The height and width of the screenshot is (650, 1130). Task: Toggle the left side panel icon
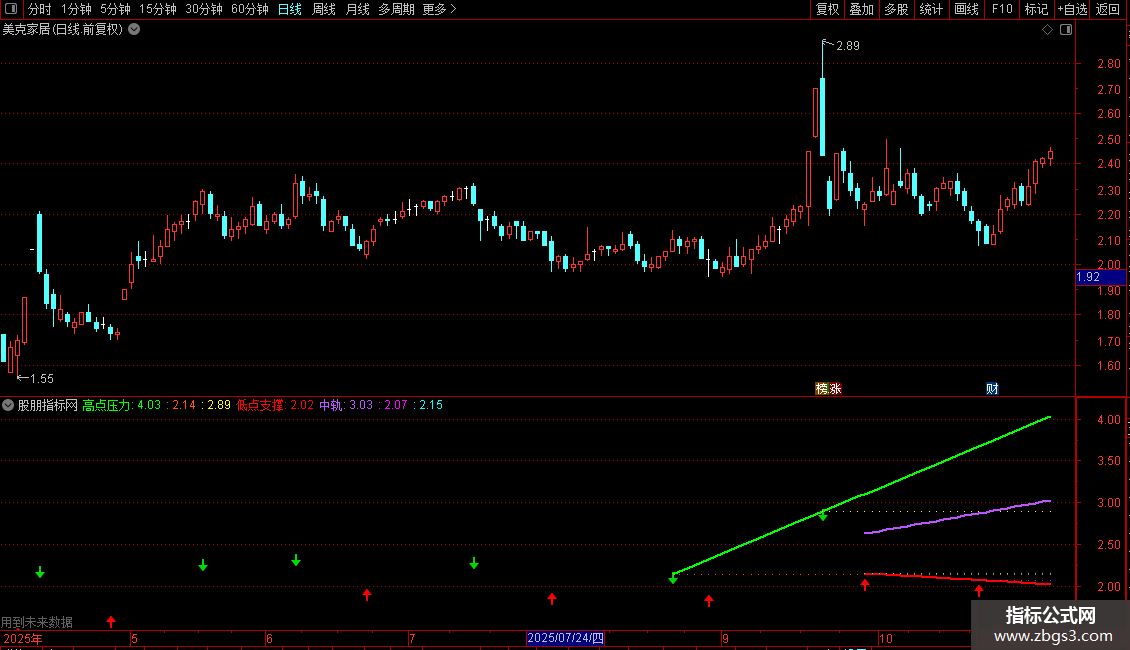click(11, 9)
